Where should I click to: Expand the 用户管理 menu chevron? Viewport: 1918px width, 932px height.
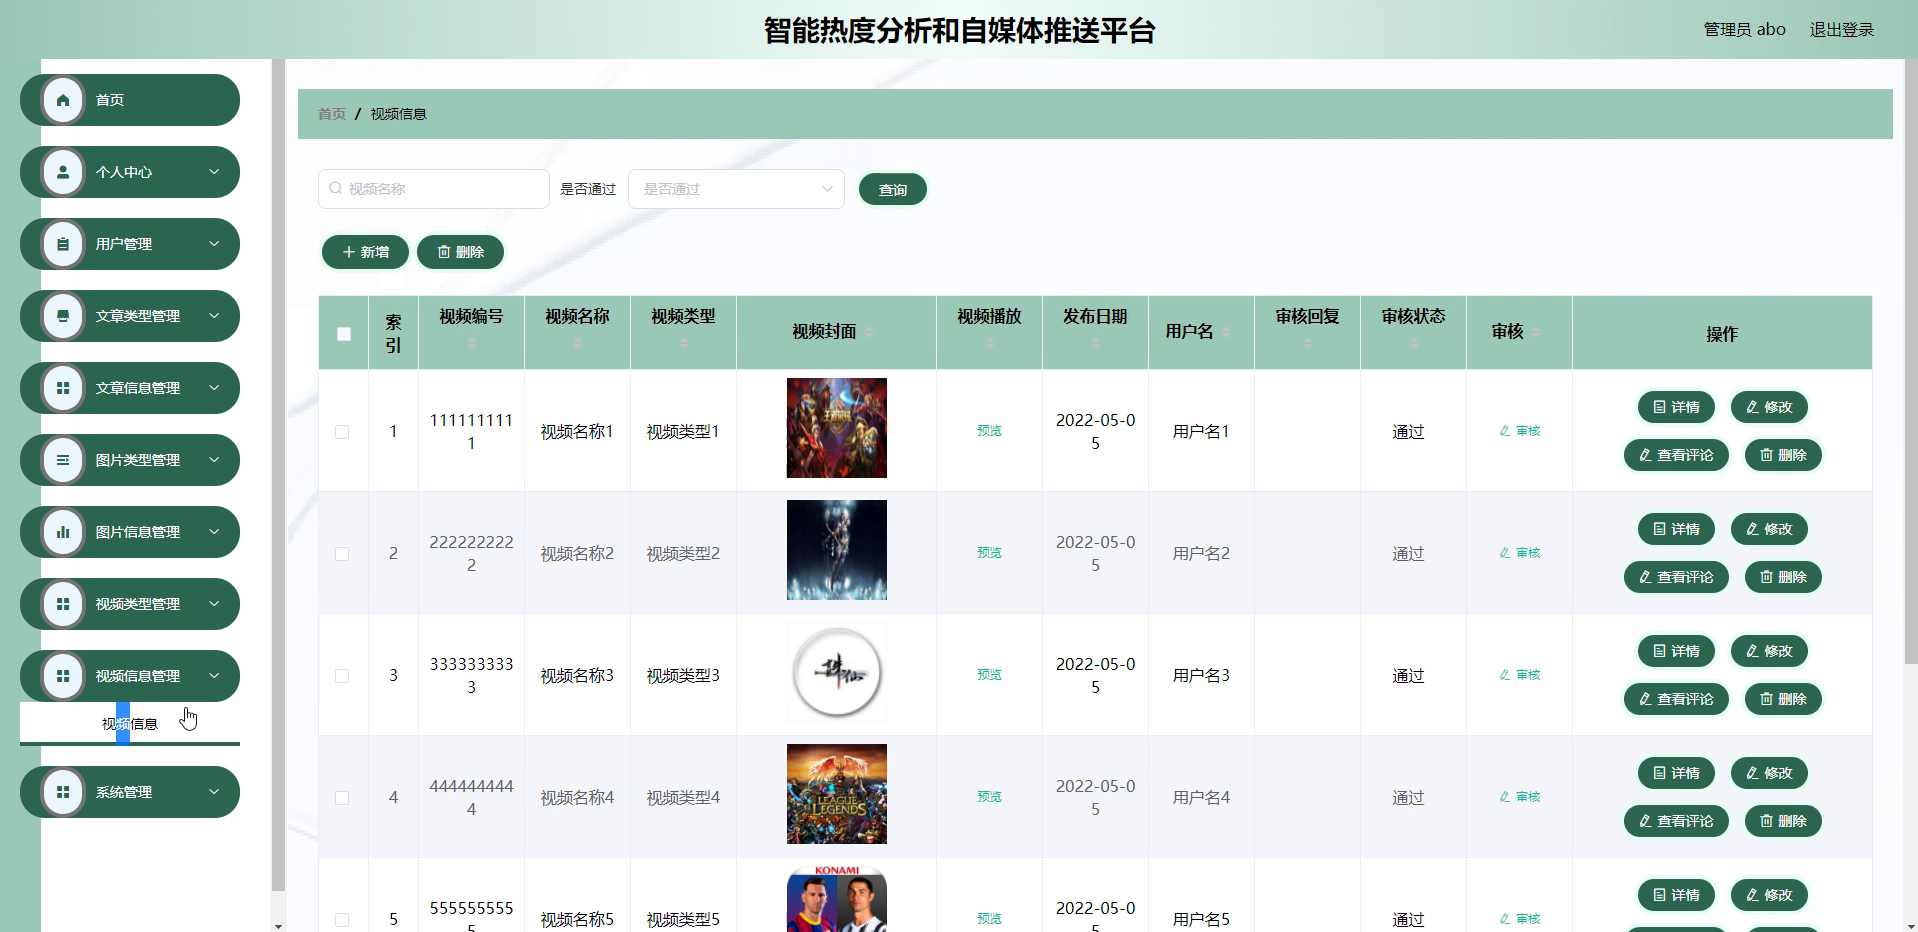214,244
